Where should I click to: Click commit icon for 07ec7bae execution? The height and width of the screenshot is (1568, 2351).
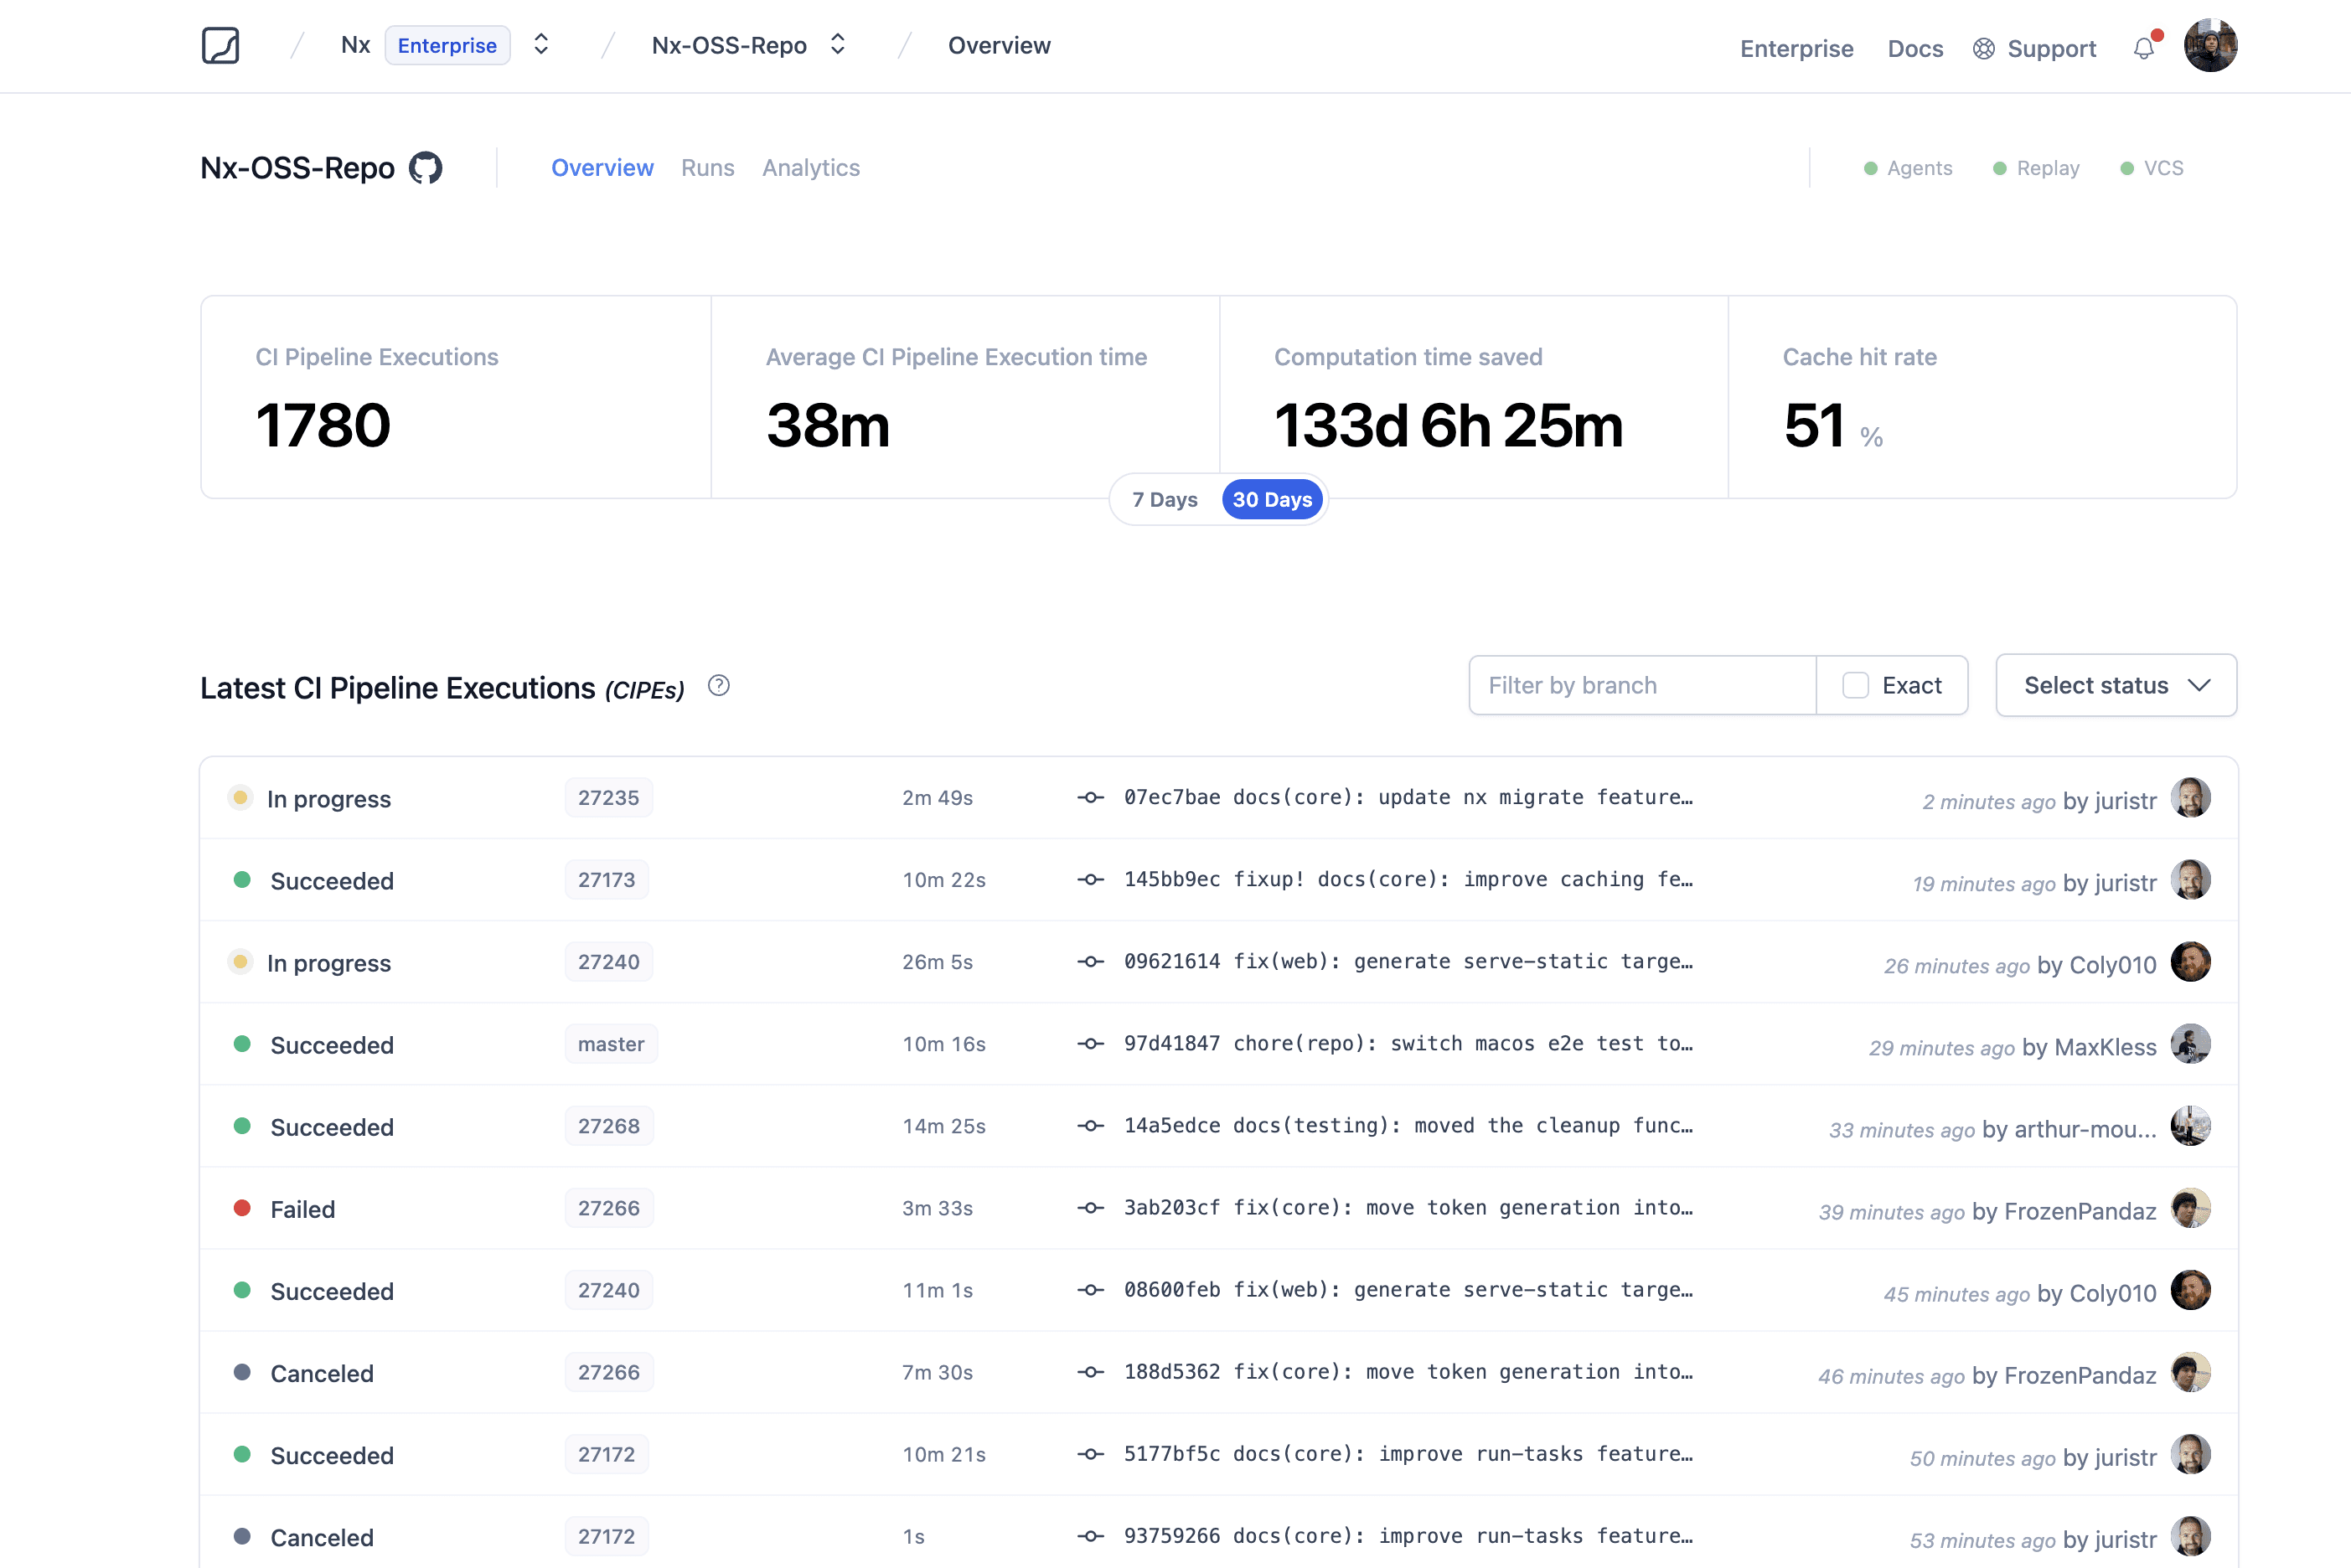click(1090, 798)
